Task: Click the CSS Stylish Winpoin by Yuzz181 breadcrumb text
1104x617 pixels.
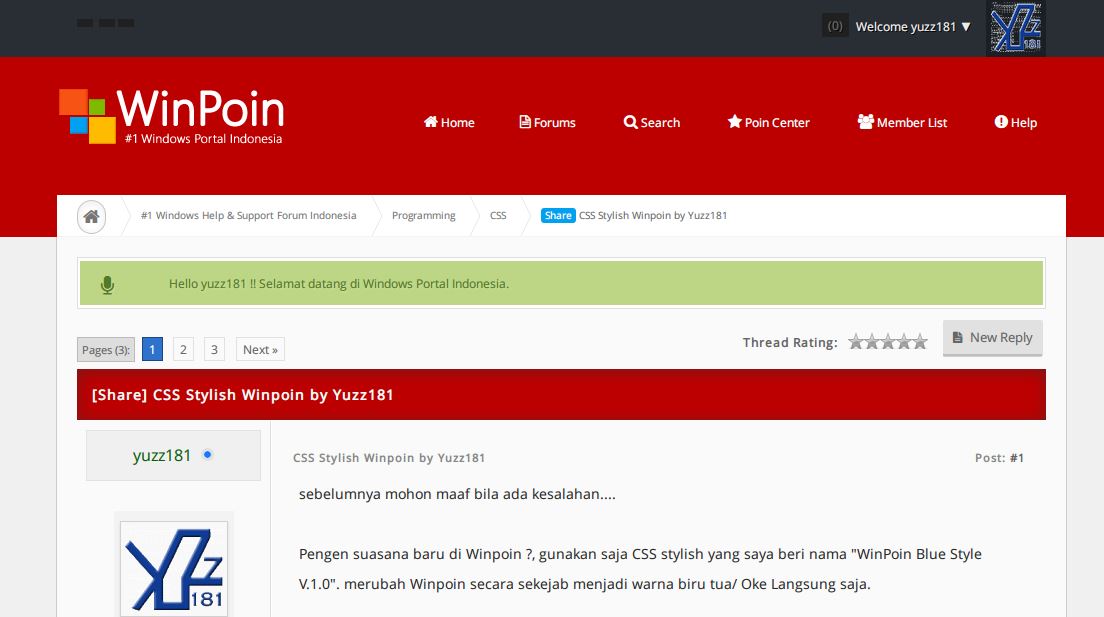Action: (653, 216)
